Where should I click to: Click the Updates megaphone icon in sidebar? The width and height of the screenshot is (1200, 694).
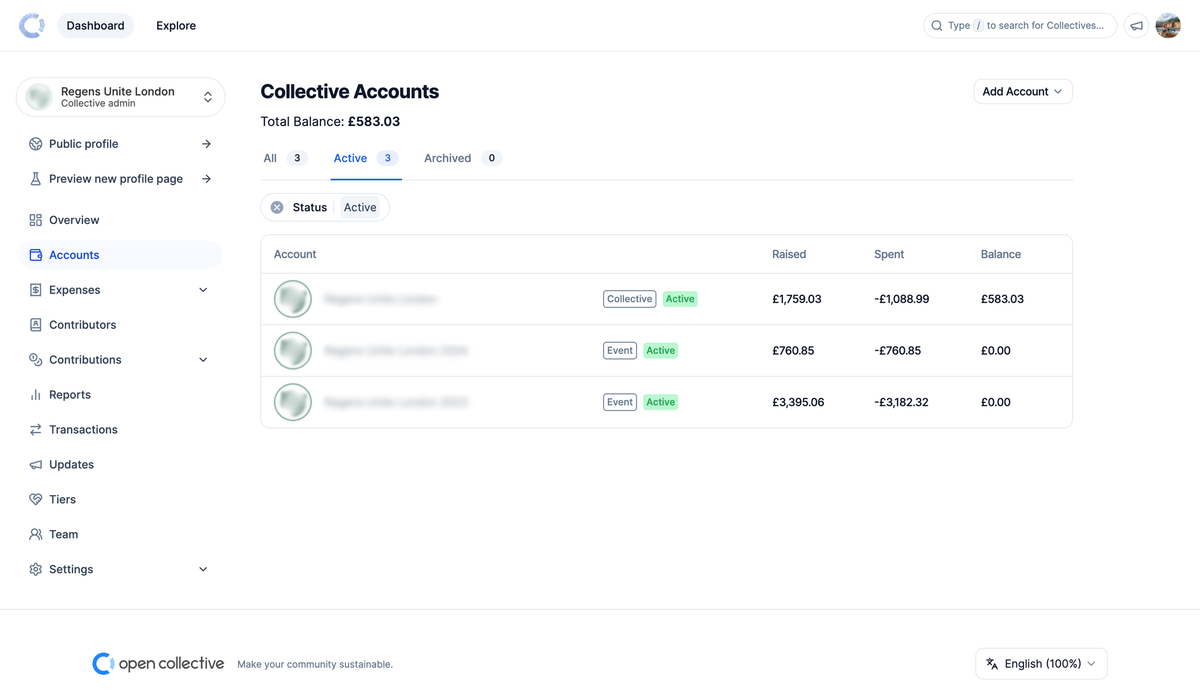[x=36, y=465]
